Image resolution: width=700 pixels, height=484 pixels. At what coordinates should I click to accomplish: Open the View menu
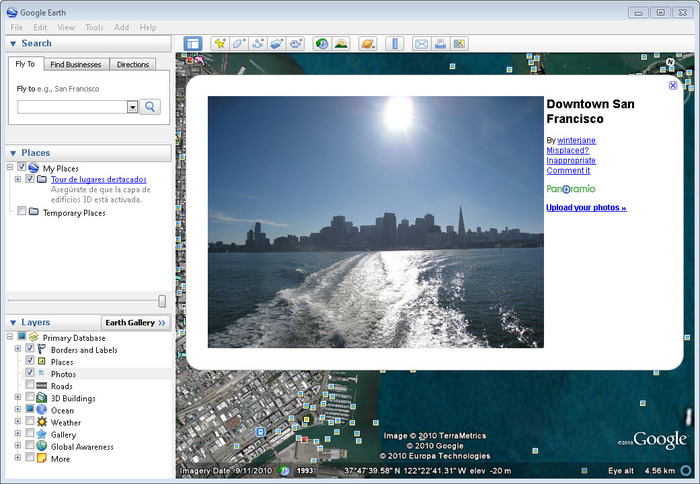tap(66, 27)
